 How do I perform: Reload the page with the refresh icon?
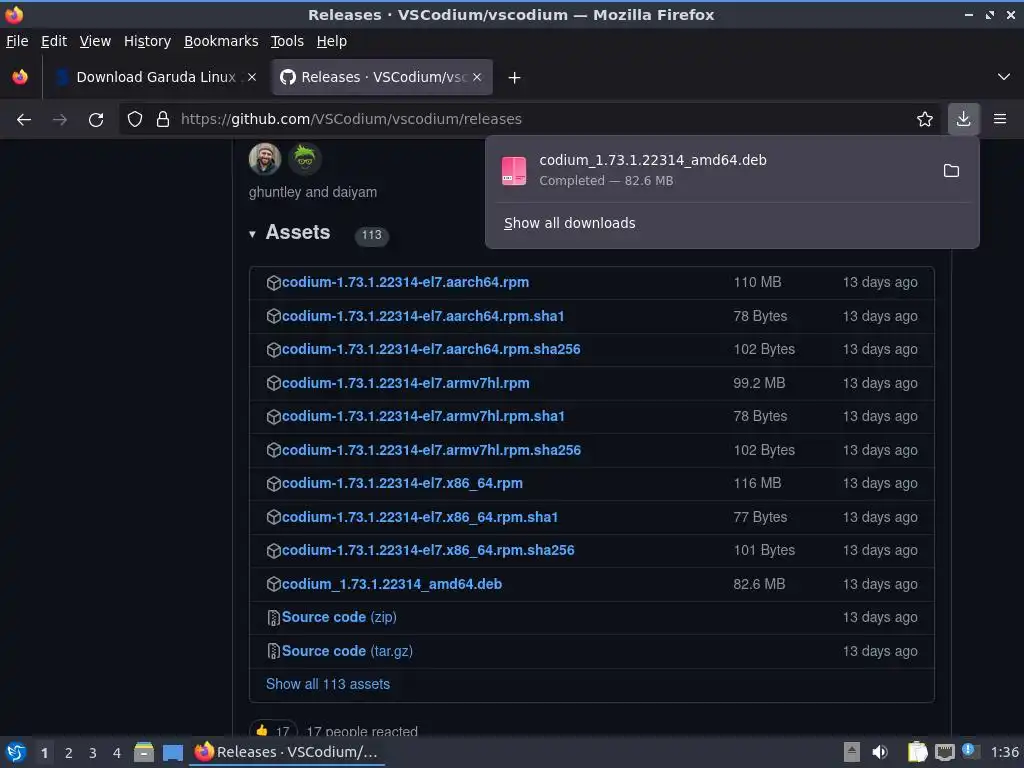[96, 120]
